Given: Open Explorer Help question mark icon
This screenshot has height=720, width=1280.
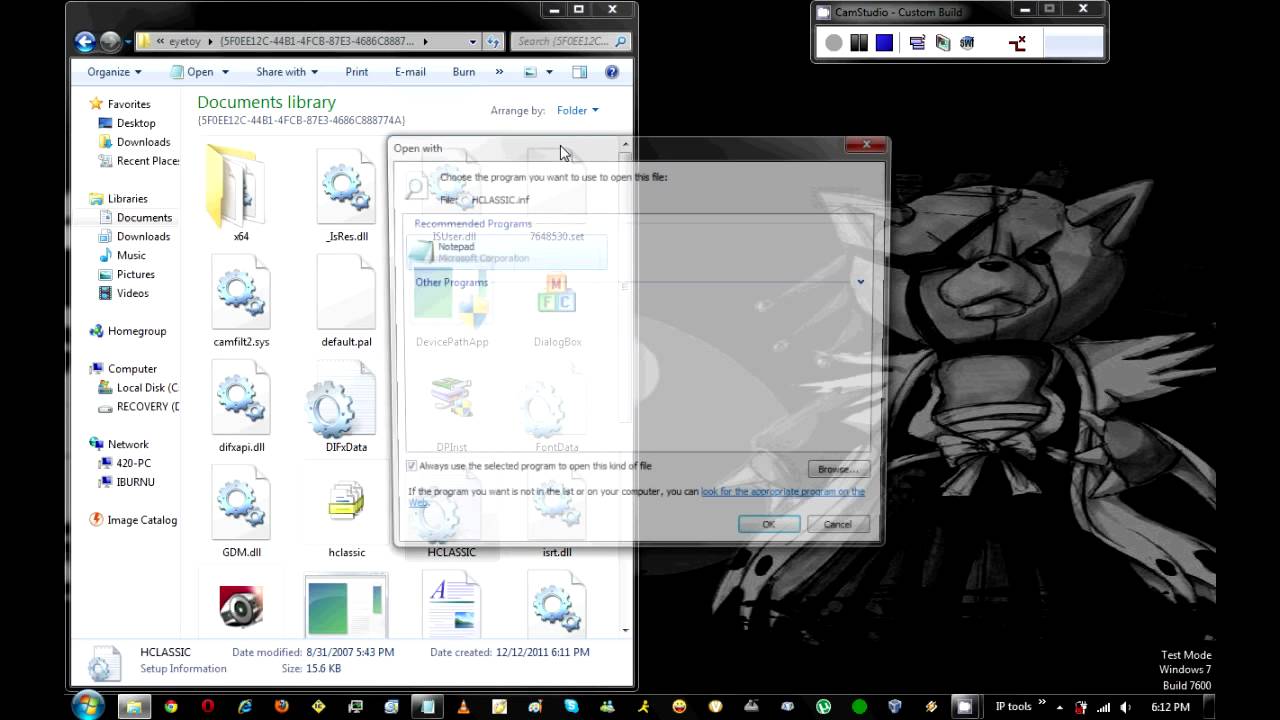Looking at the screenshot, I should (x=612, y=72).
